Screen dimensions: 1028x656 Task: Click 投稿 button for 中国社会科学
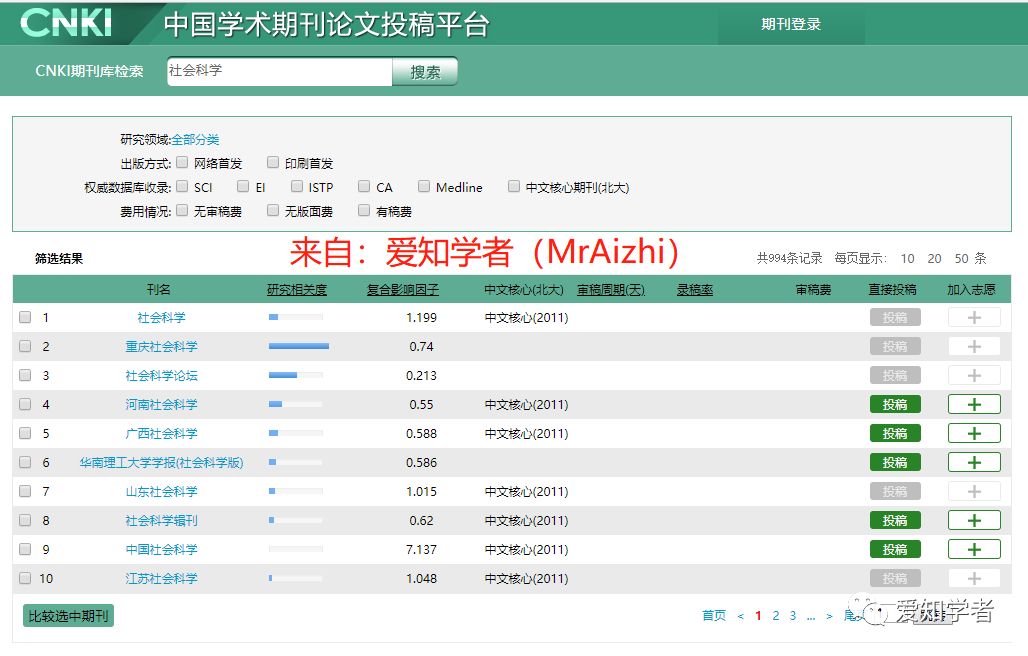click(895, 549)
